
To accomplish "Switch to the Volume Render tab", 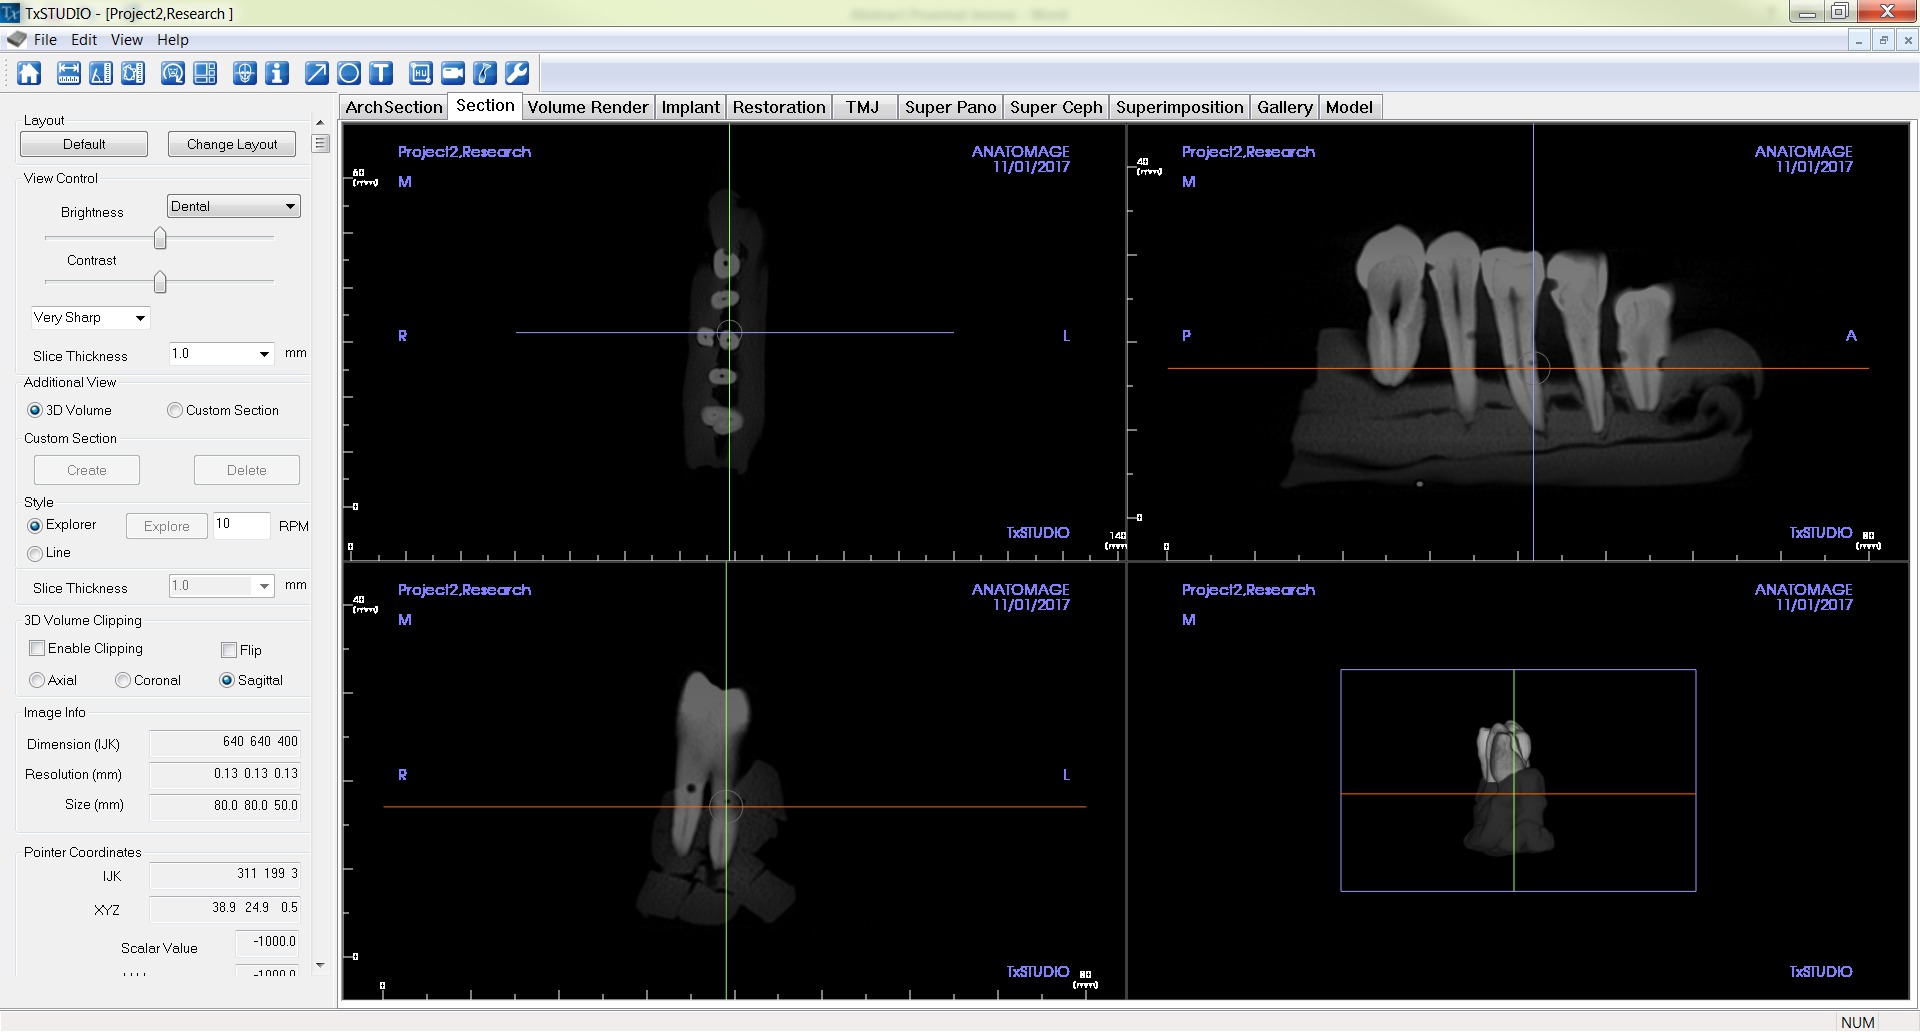I will pos(587,107).
